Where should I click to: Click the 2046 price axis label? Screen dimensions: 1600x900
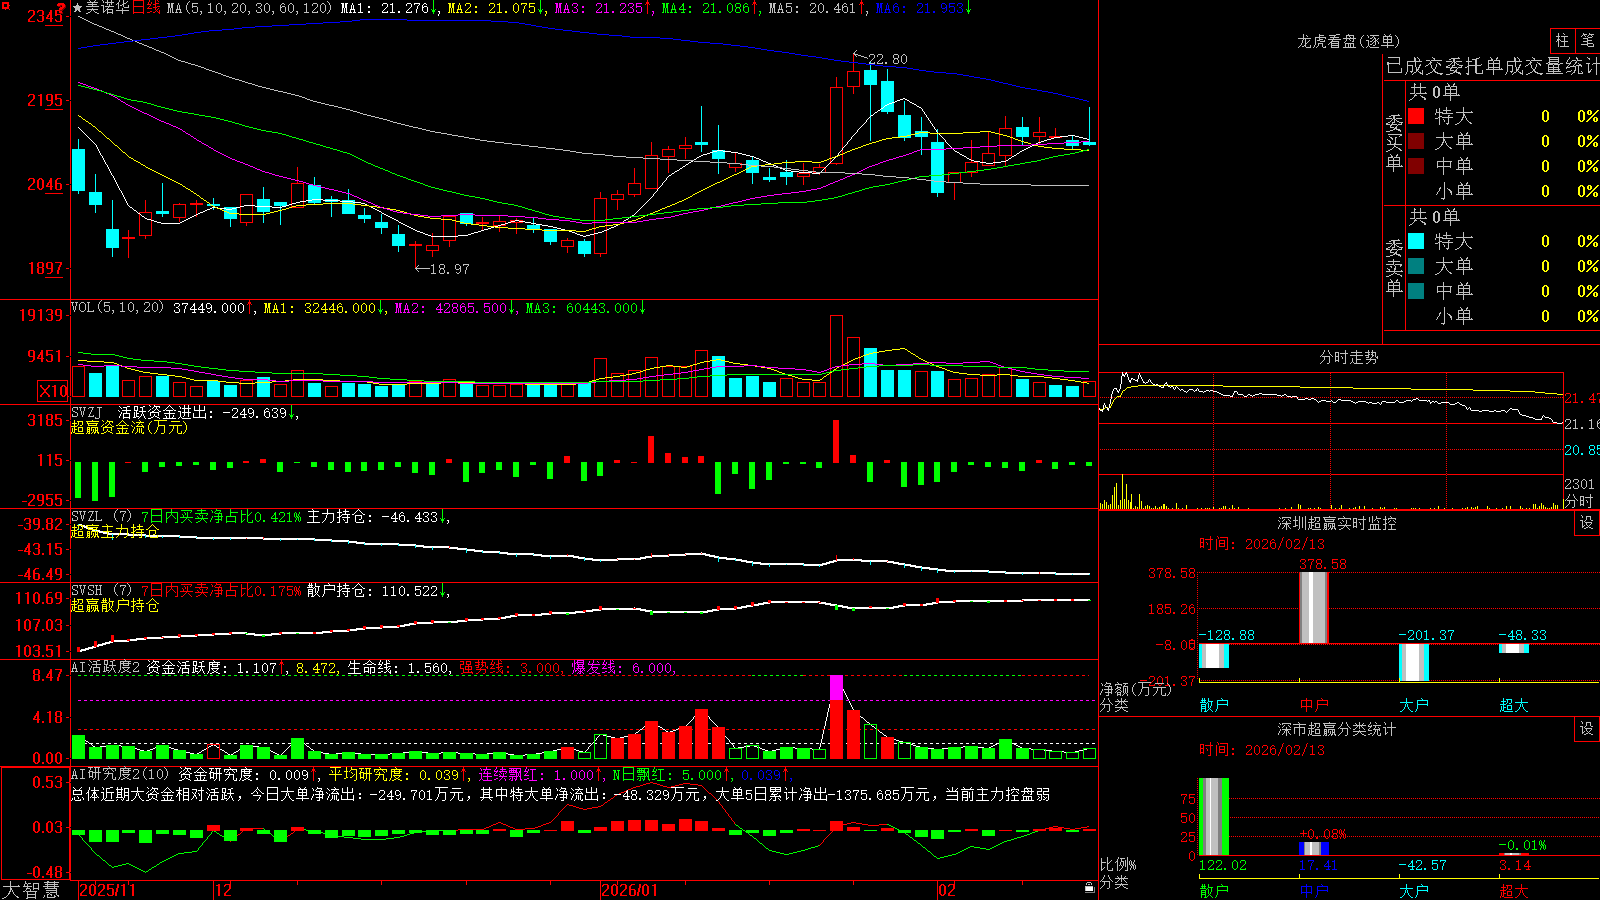[45, 184]
